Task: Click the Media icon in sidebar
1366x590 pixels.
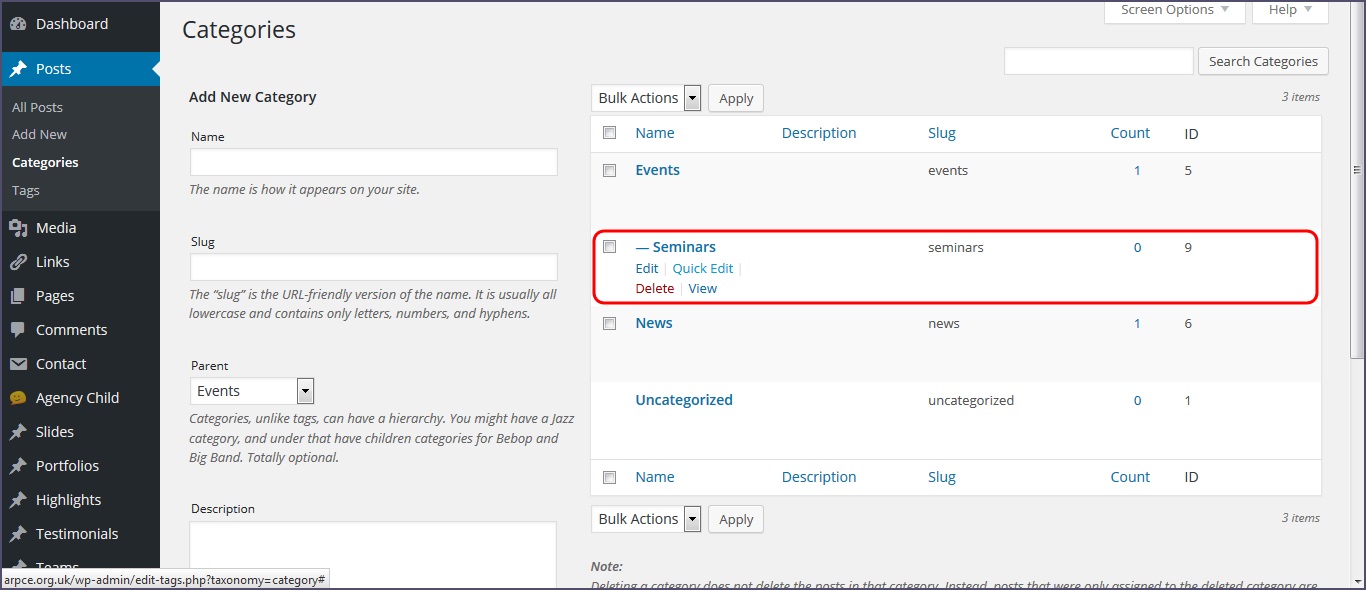Action: (18, 228)
